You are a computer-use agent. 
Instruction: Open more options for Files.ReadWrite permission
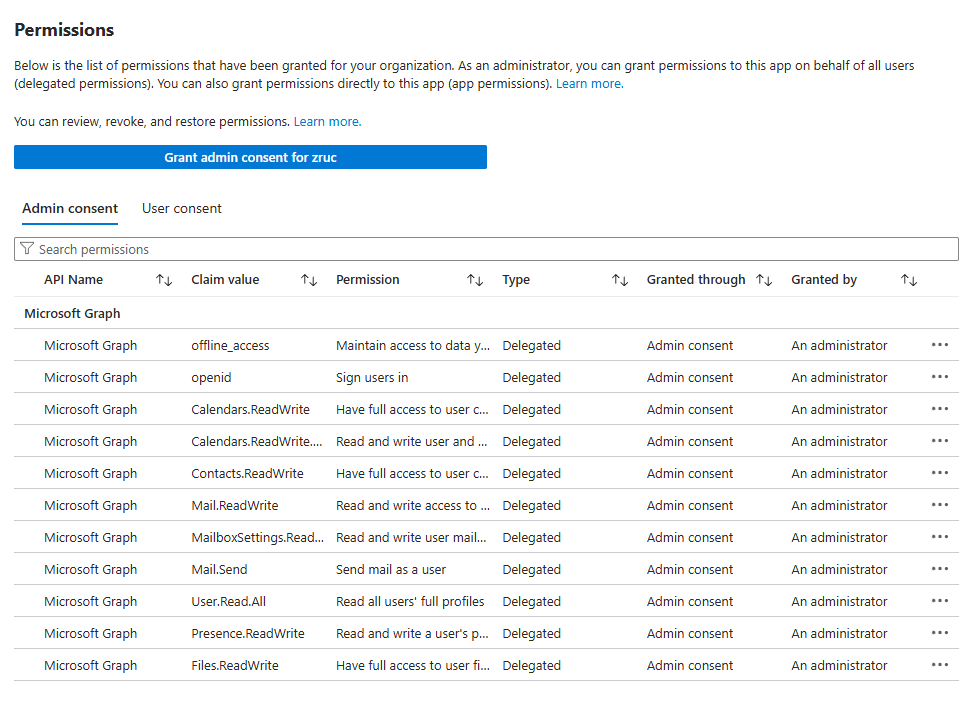point(939,665)
